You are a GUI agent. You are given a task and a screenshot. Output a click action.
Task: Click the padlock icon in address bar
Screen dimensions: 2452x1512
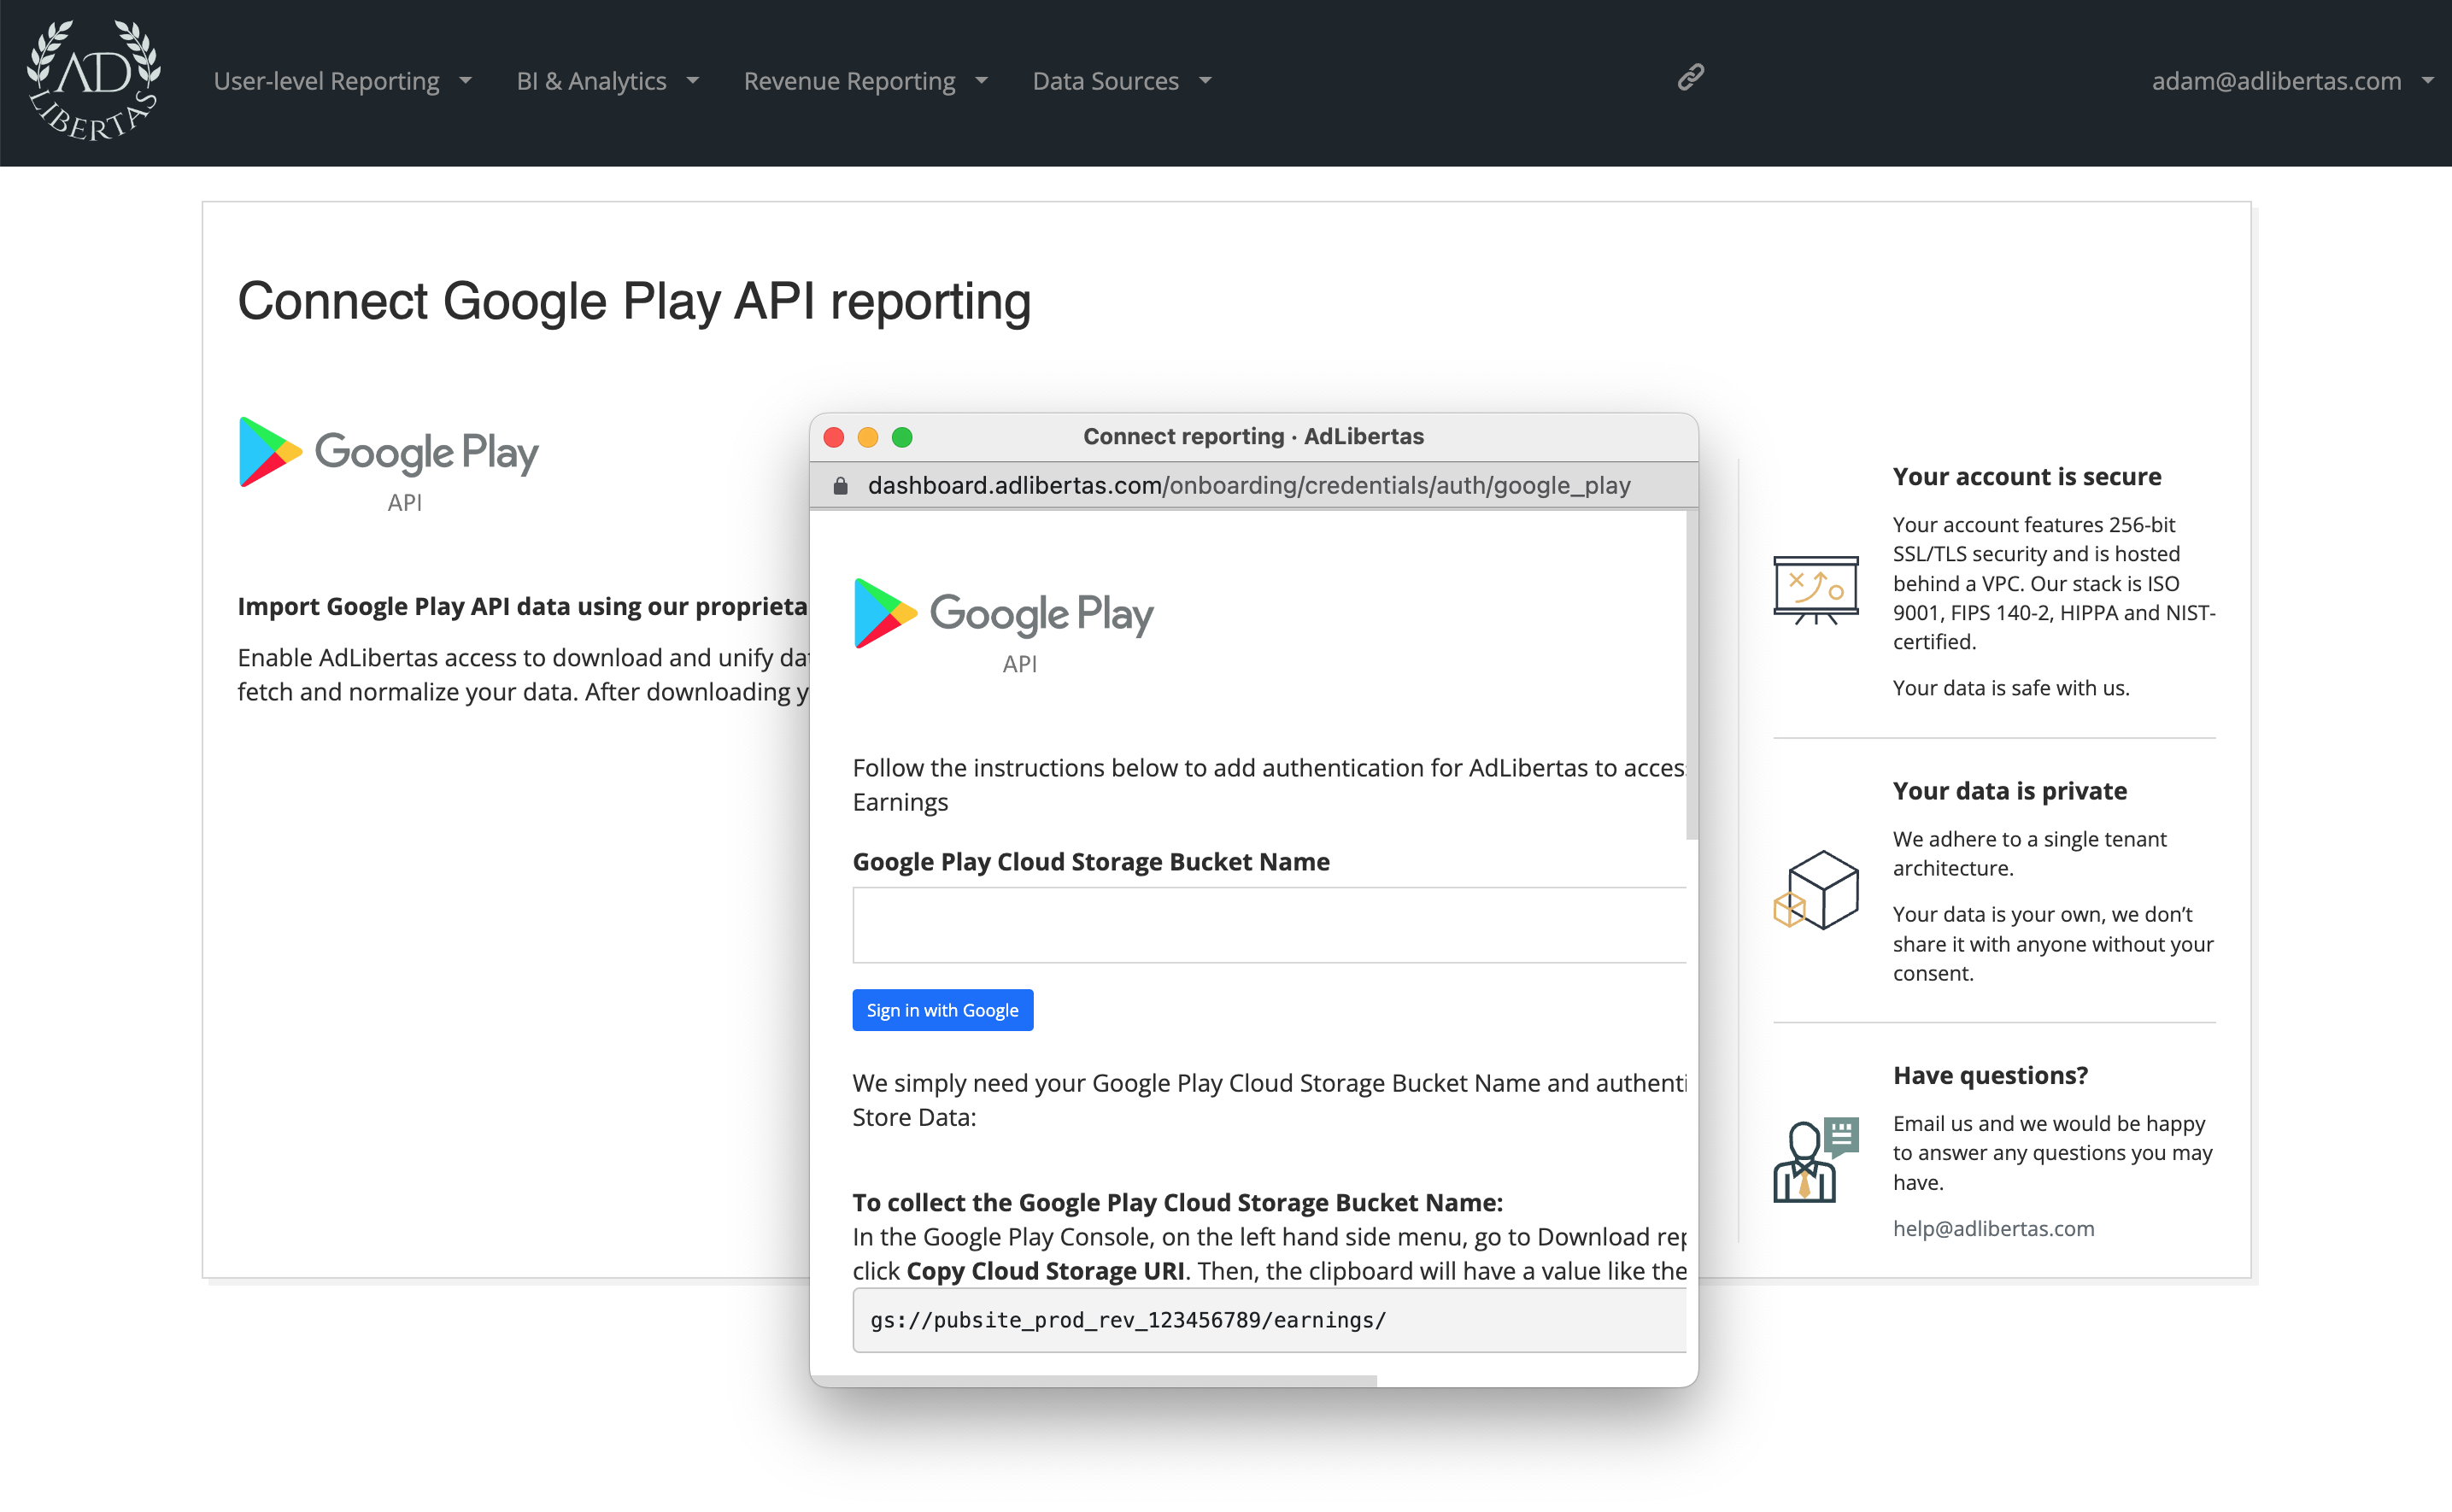point(840,486)
